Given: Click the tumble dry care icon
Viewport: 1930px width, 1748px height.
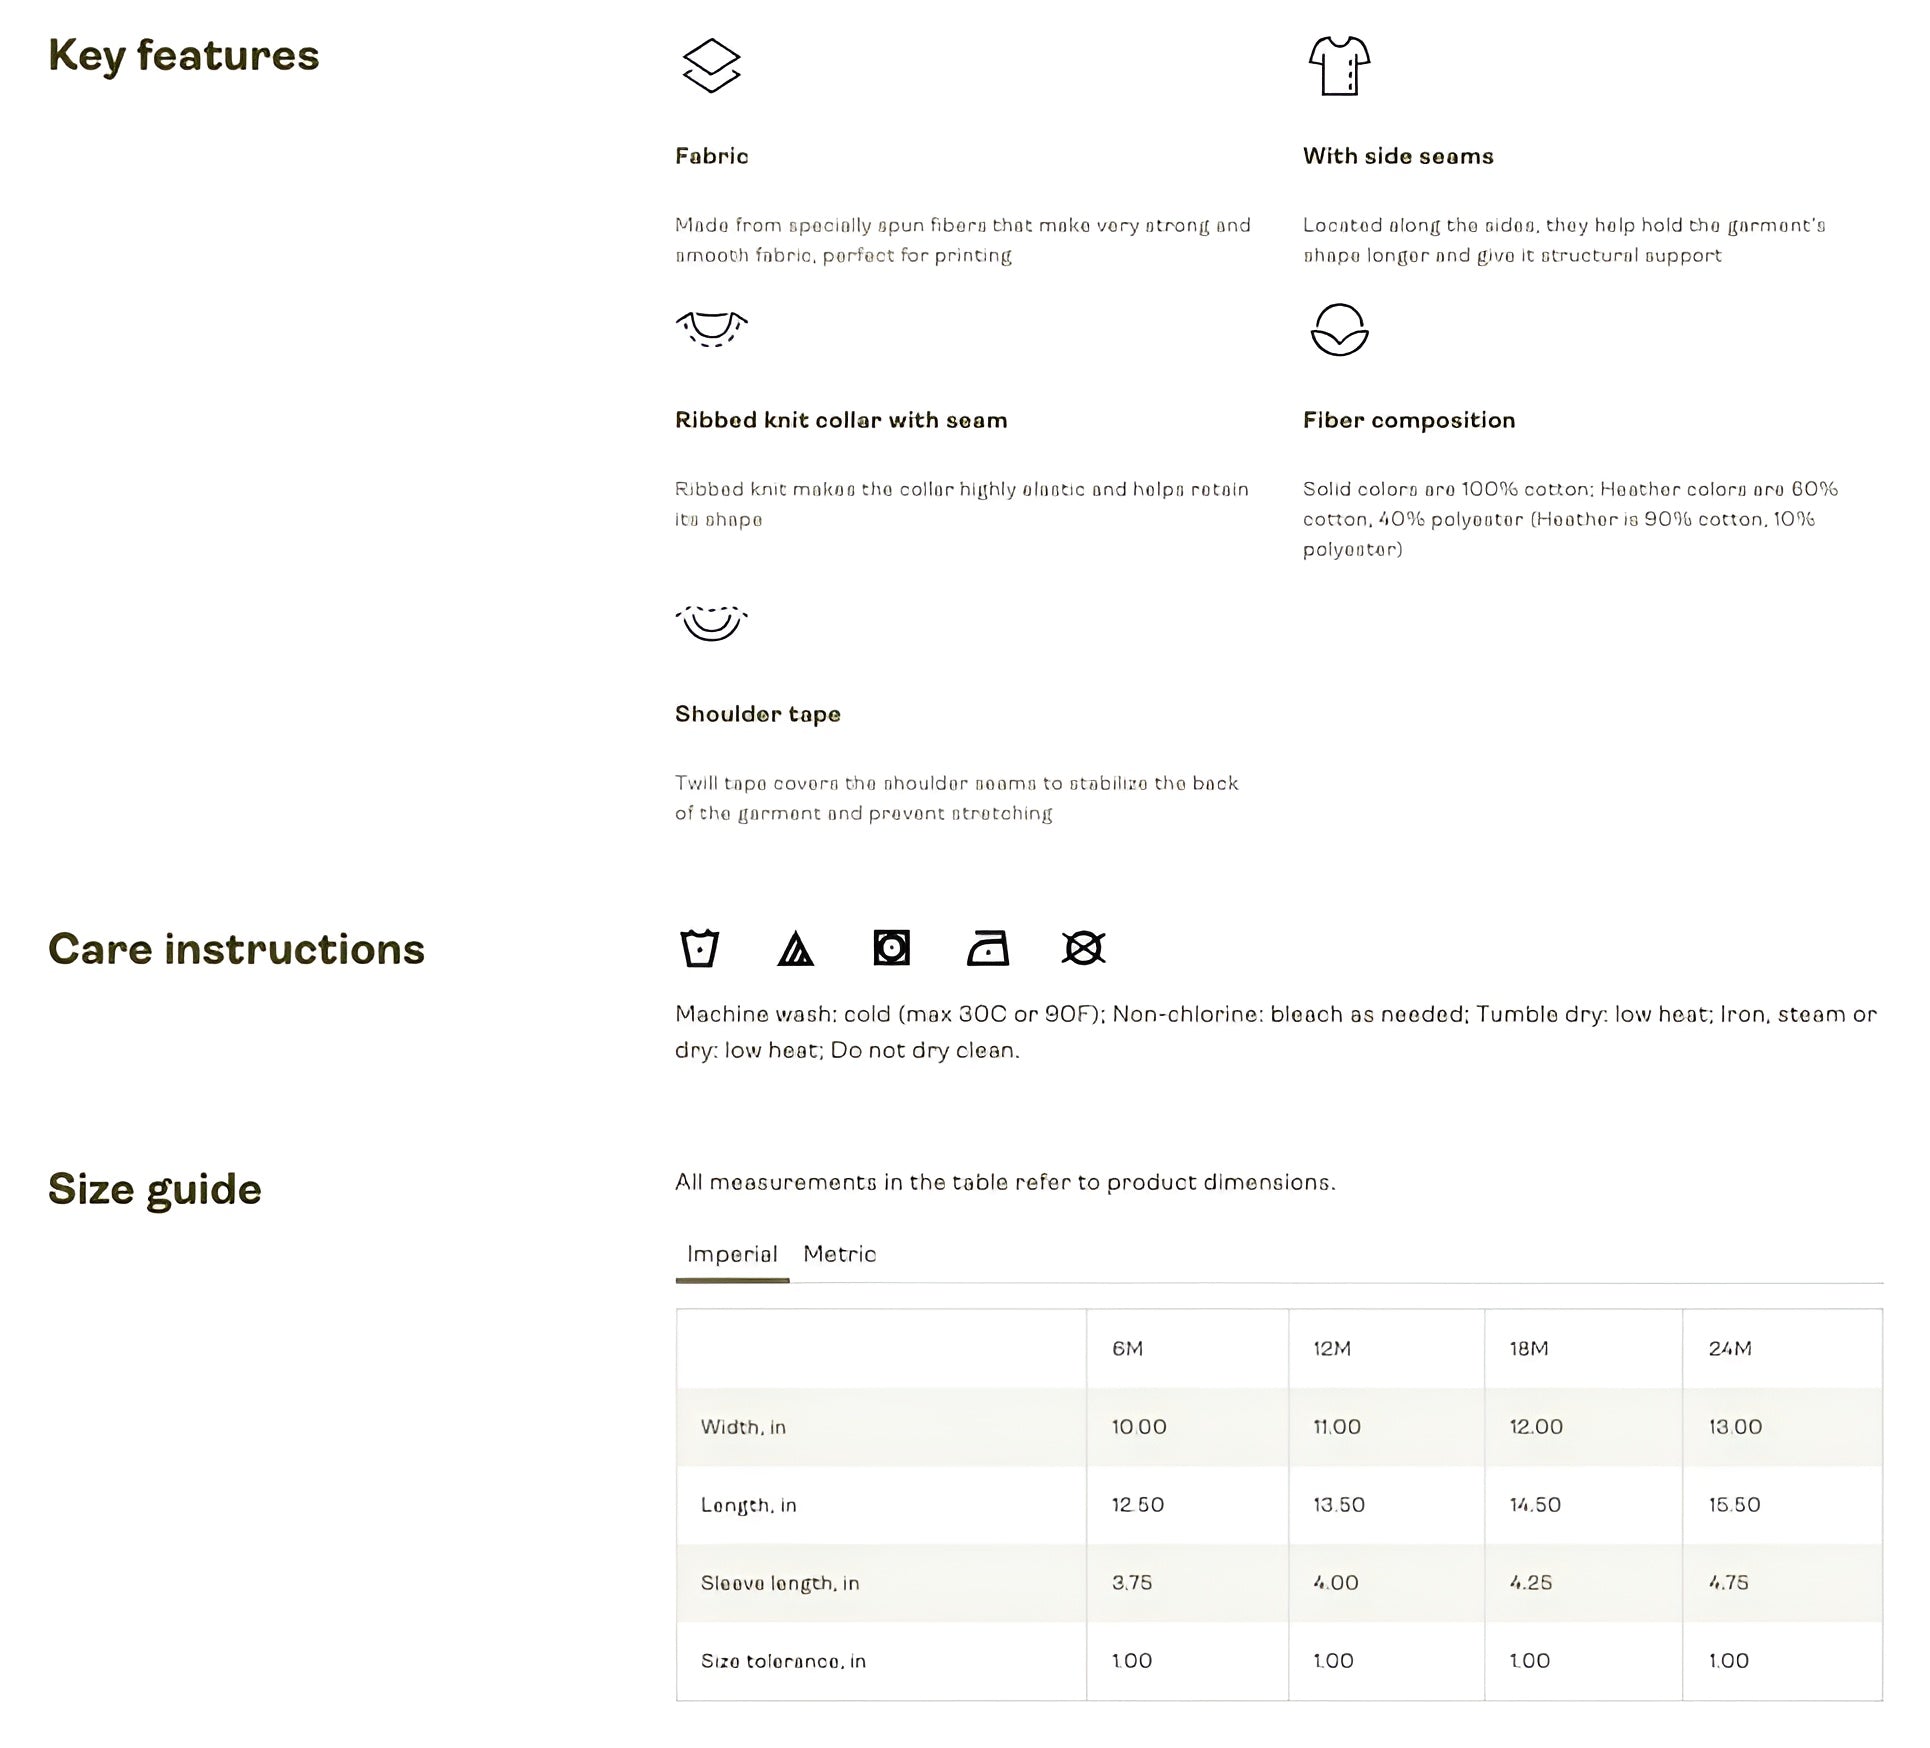Looking at the screenshot, I should tap(891, 948).
